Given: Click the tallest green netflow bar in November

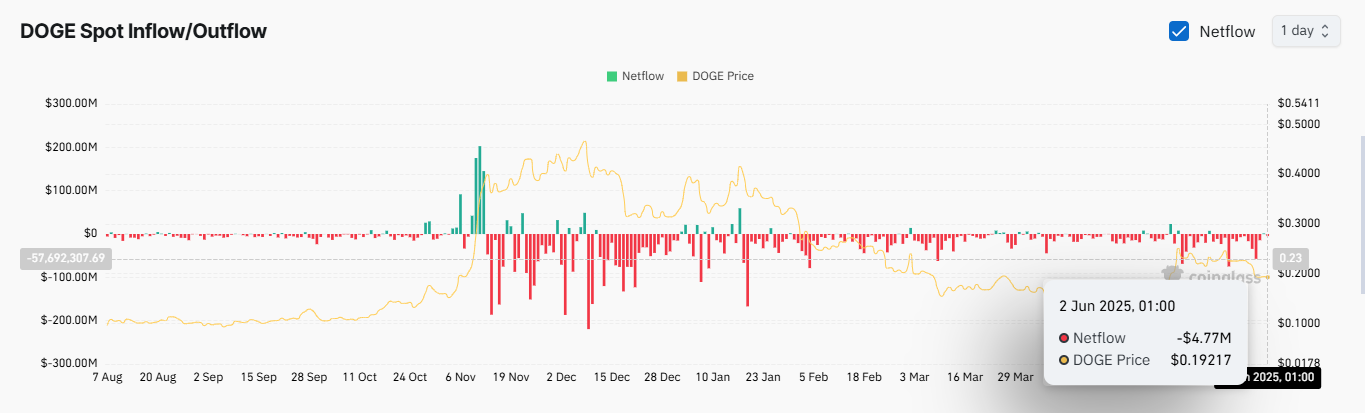Looking at the screenshot, I should [480, 190].
